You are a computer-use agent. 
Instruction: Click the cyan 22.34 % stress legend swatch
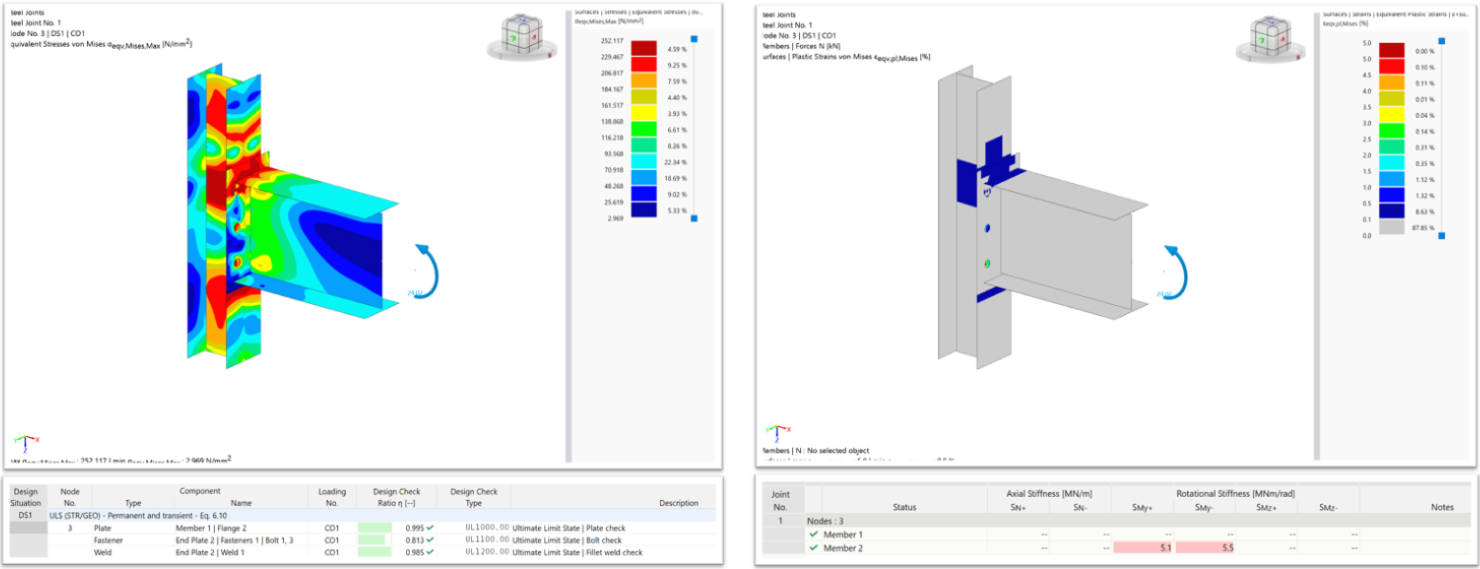point(643,161)
